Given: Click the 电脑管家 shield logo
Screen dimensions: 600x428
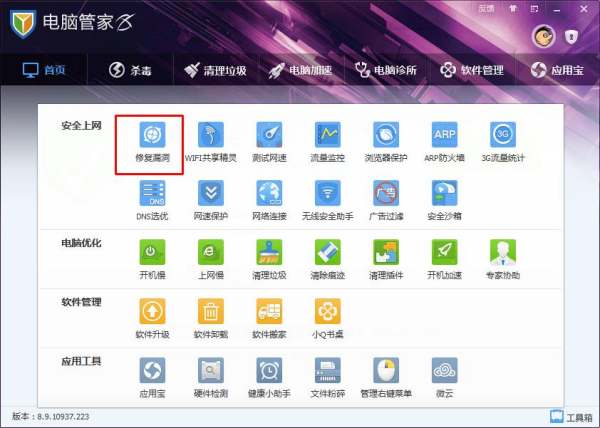Looking at the screenshot, I should tap(23, 24).
